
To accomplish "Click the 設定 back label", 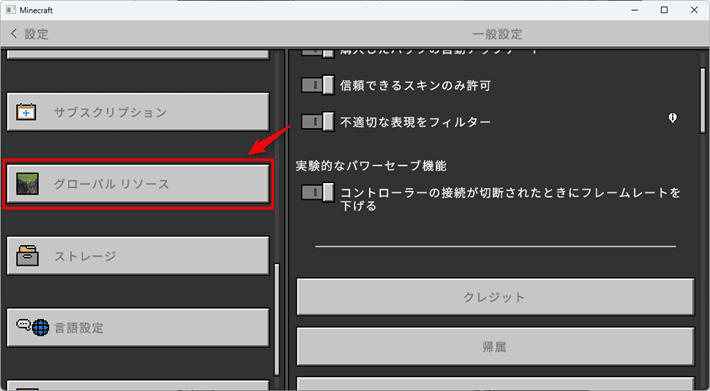I will click(36, 34).
